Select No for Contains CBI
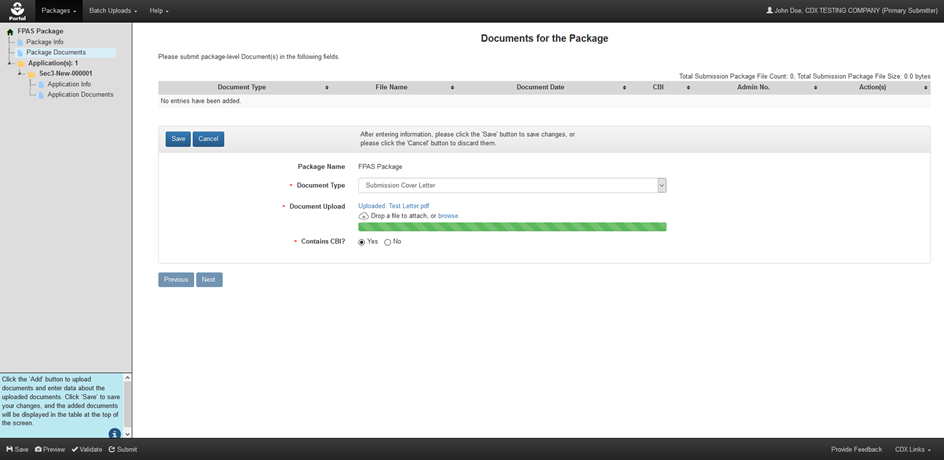 [x=388, y=242]
